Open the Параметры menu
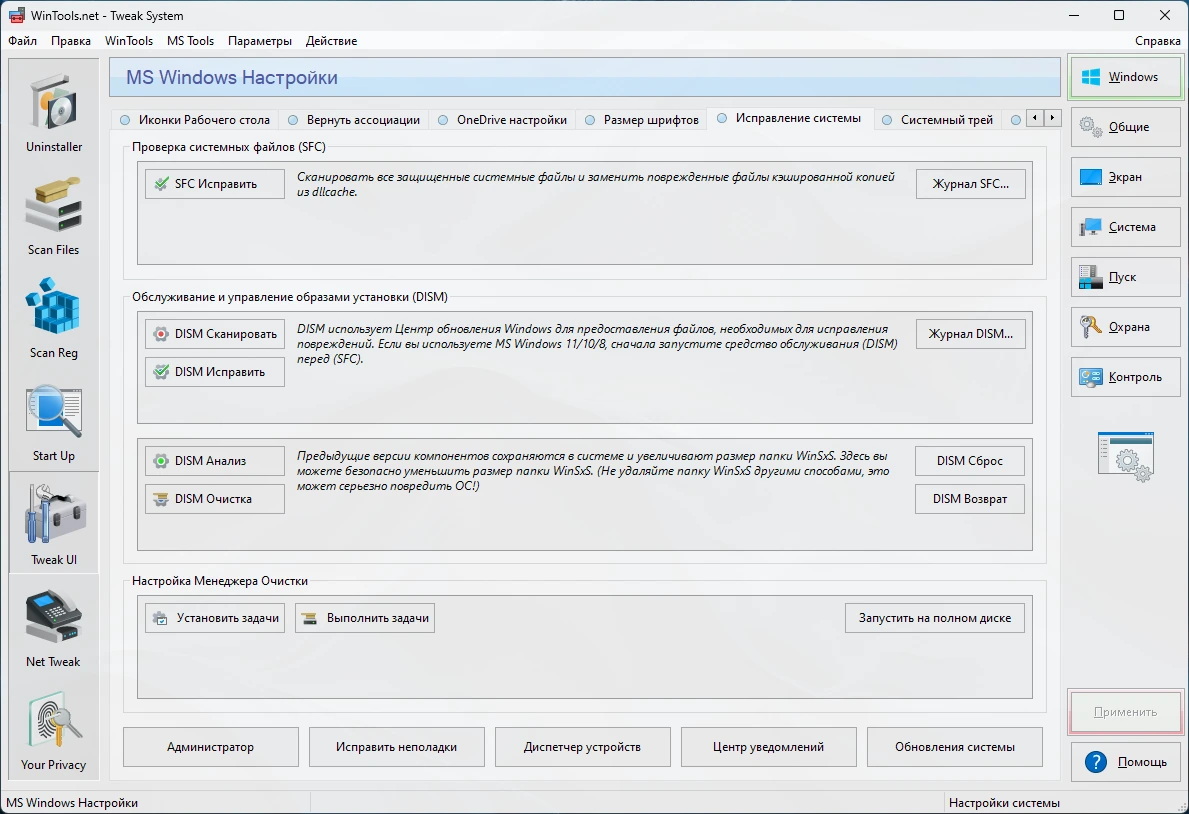 pyautogui.click(x=260, y=41)
